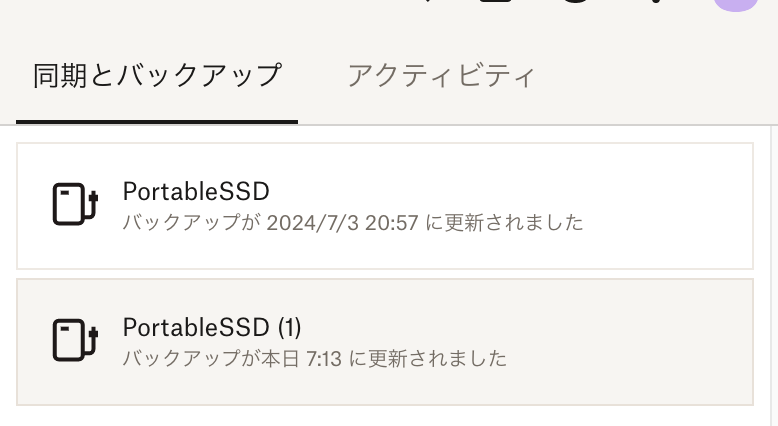Click the 本日 7:13 backup status text
Screen dimensions: 778x426
314,358
